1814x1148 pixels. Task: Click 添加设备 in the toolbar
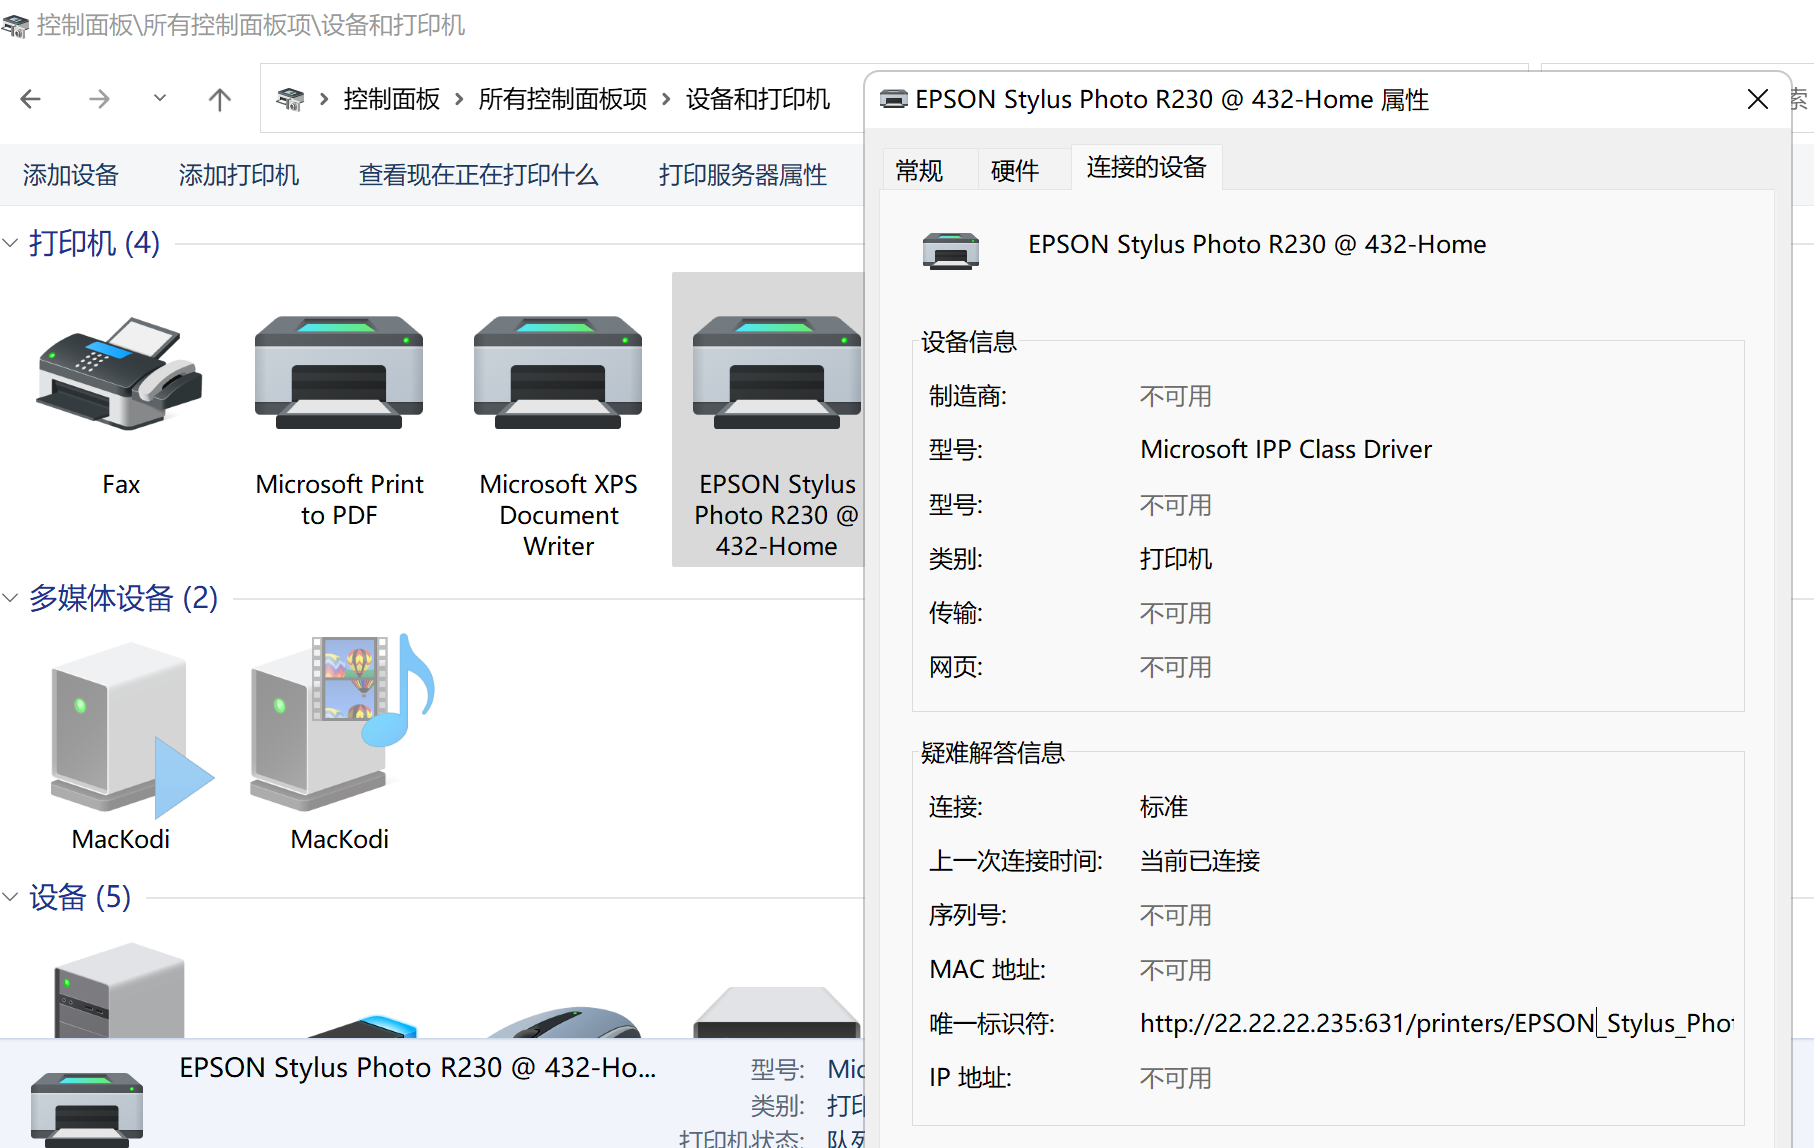pos(71,175)
